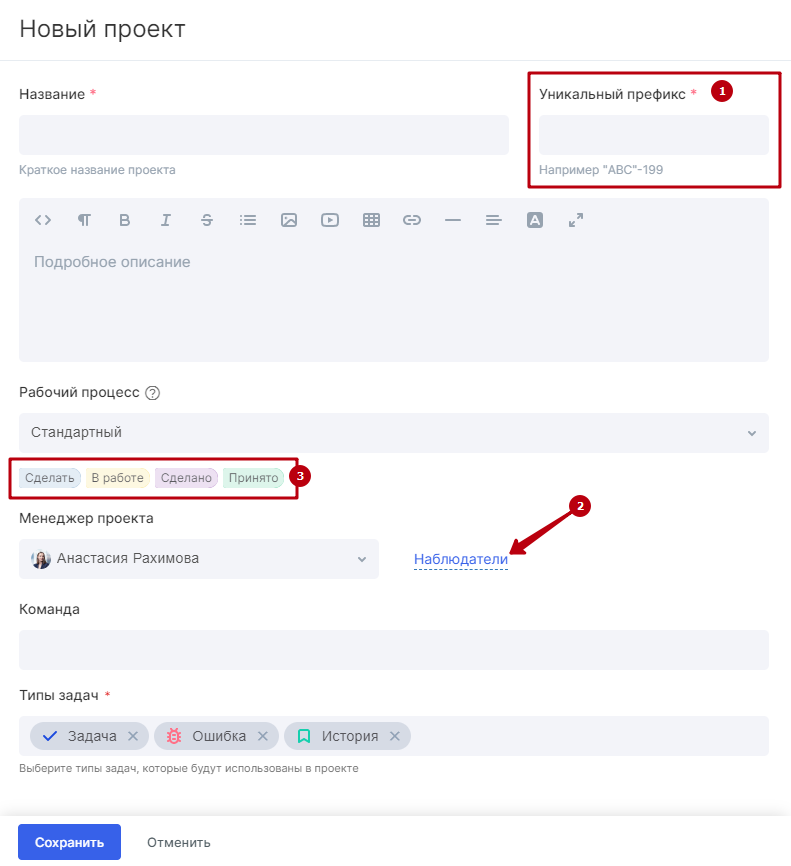791x866 pixels.
Task: Apply bold formatting in the editor toolbar
Action: click(125, 220)
